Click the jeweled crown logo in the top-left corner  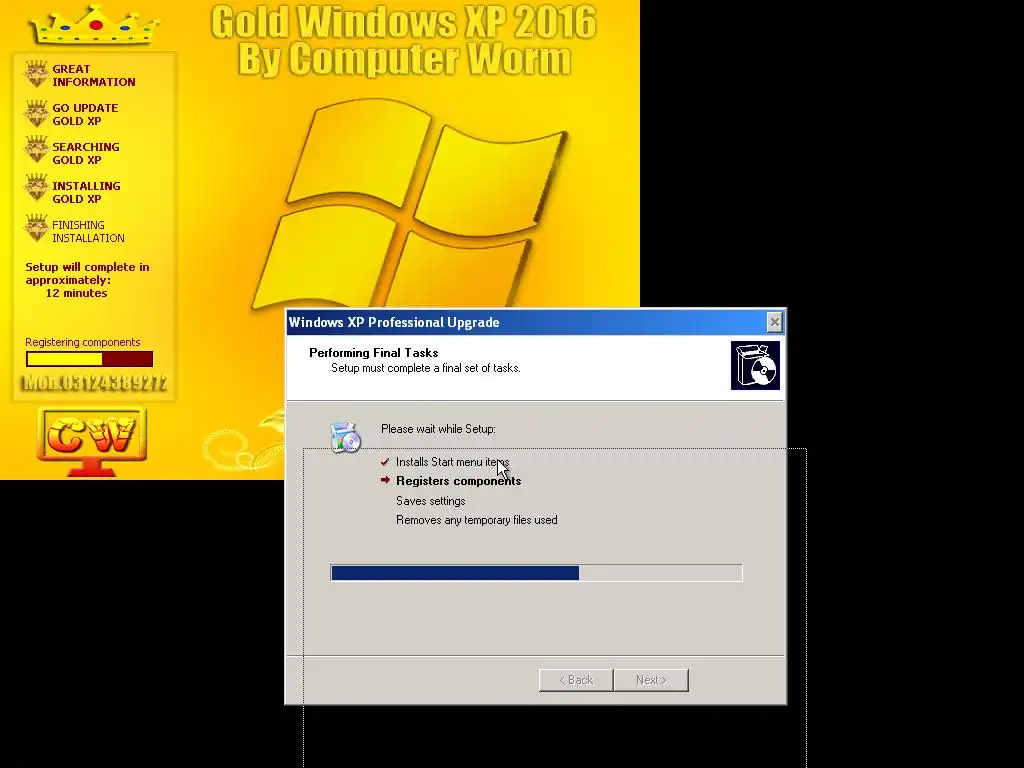95,25
